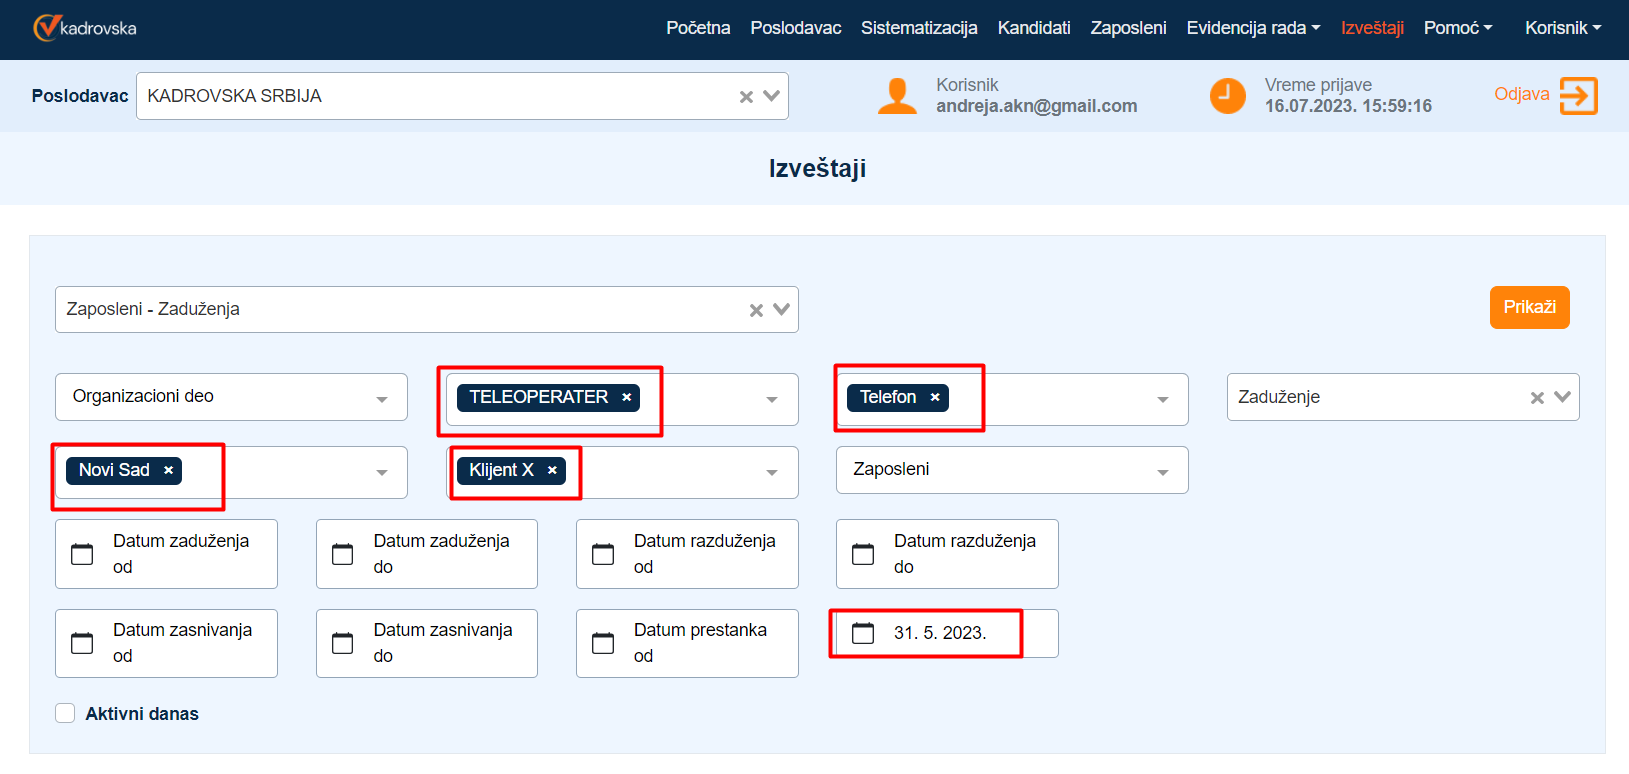Remove the TELEOPERATER tag
Screen dimensions: 1629x774
[627, 397]
